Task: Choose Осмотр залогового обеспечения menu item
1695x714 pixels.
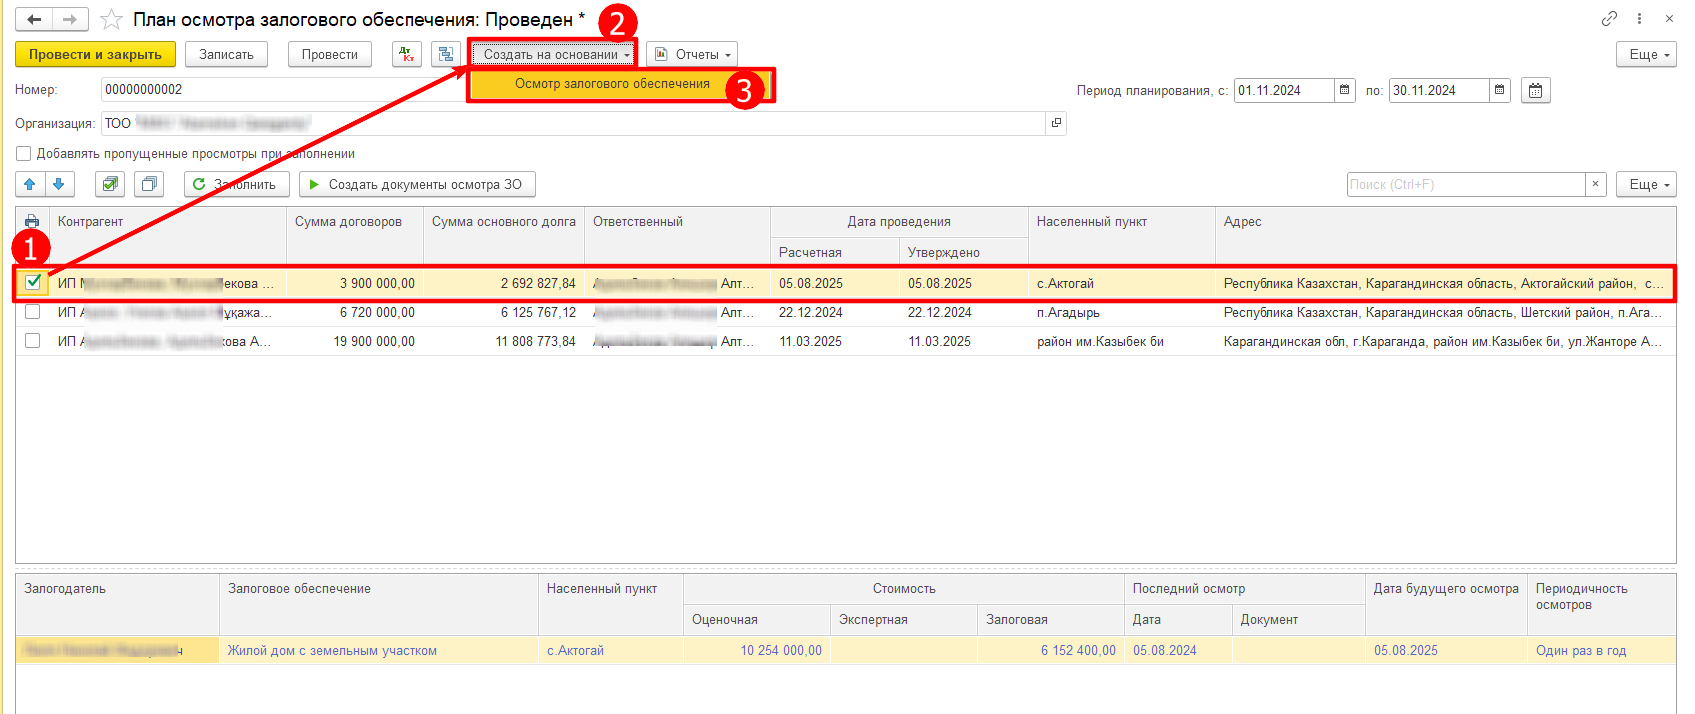Action: point(612,84)
